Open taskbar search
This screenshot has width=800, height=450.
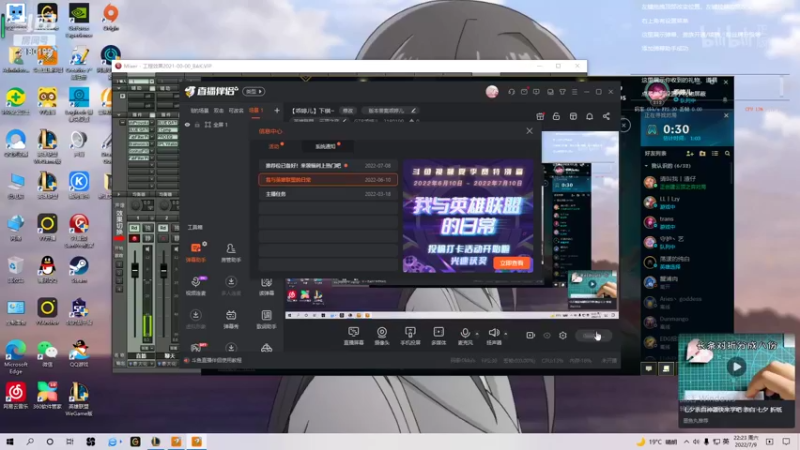[x=30, y=442]
